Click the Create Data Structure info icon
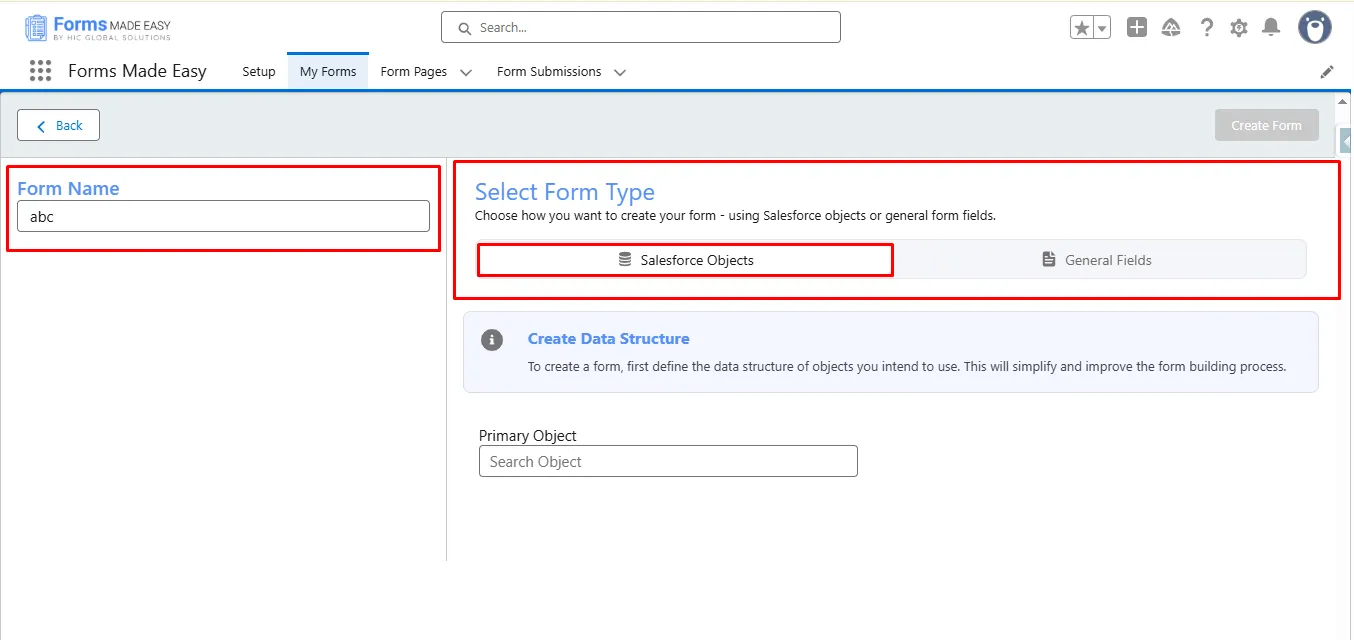 click(x=492, y=340)
